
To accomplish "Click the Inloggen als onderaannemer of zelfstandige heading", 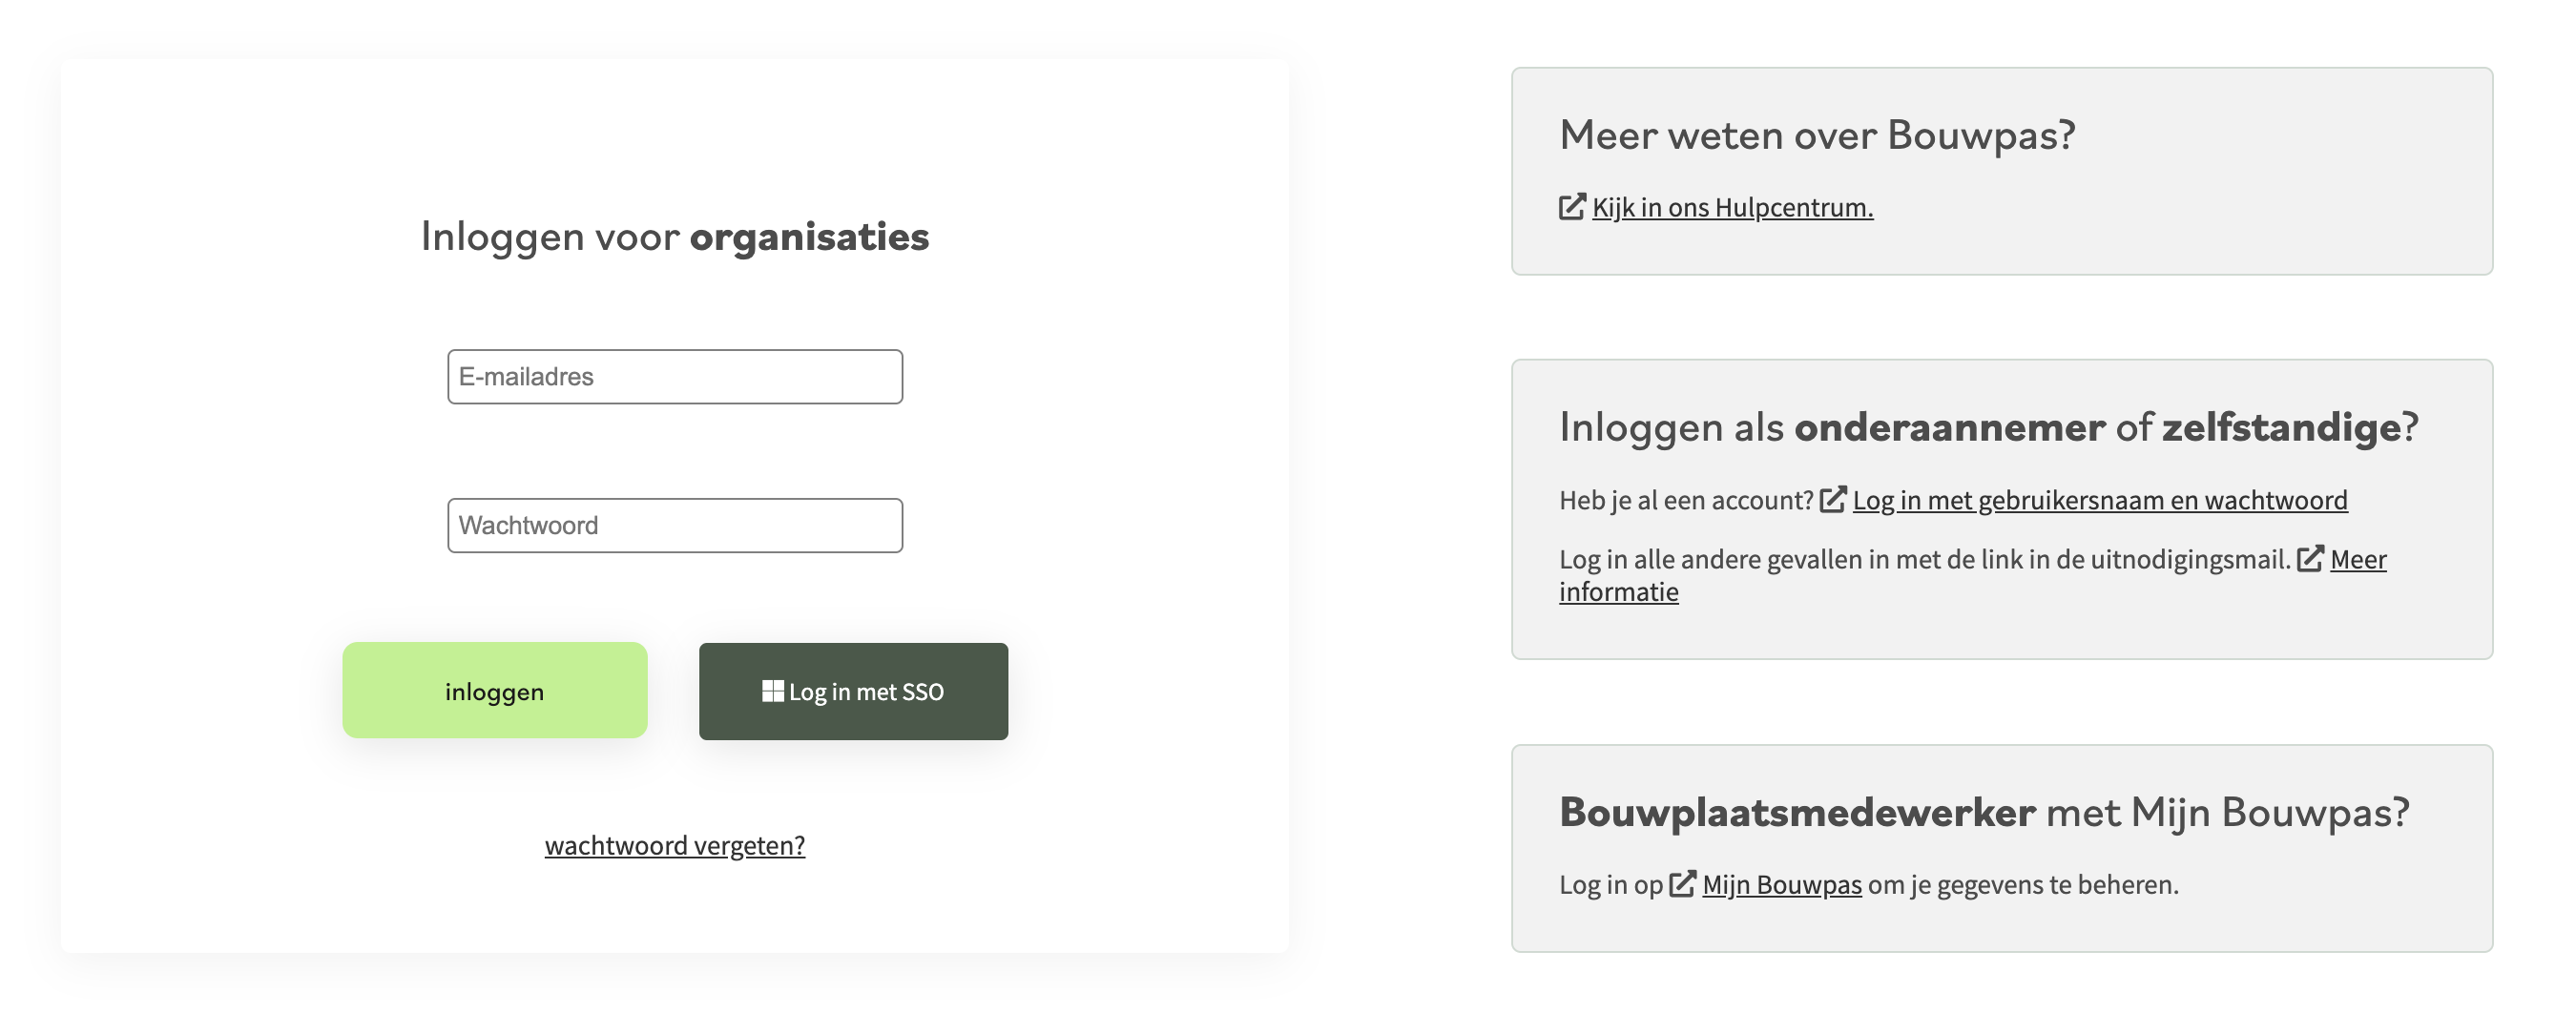I will coord(1988,427).
